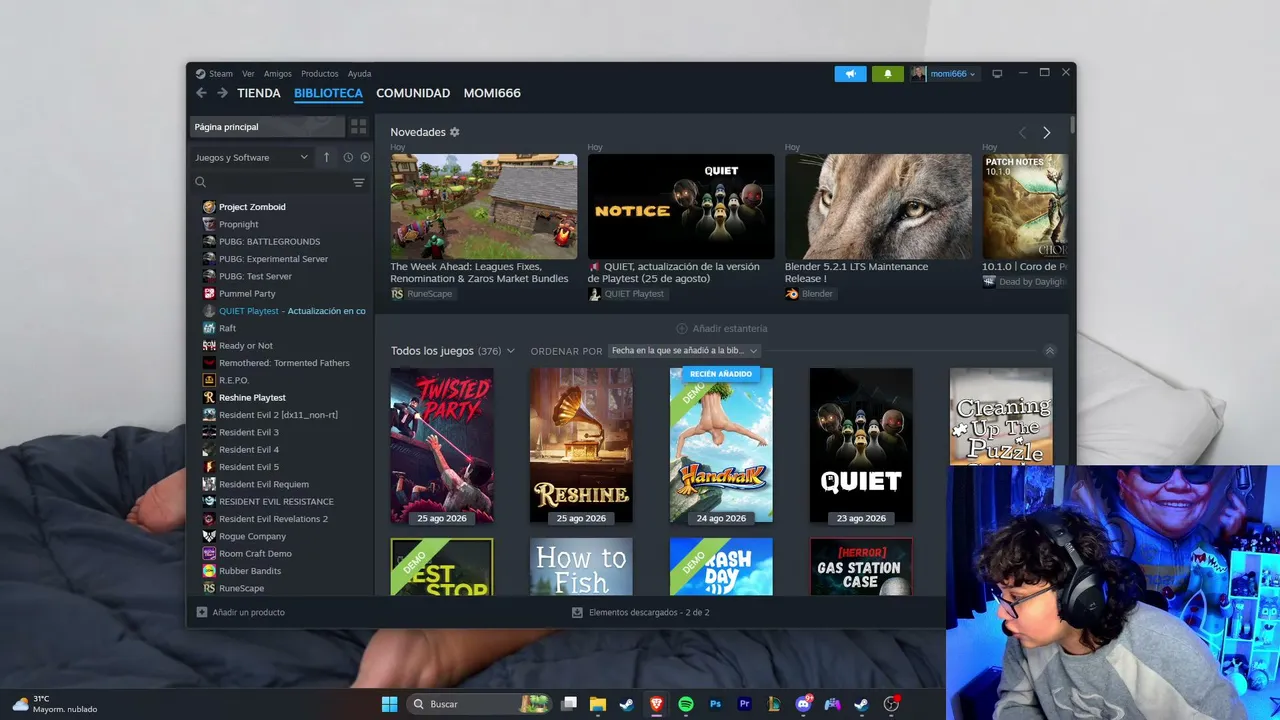
Task: Open the collections grid view icon
Action: click(x=358, y=127)
